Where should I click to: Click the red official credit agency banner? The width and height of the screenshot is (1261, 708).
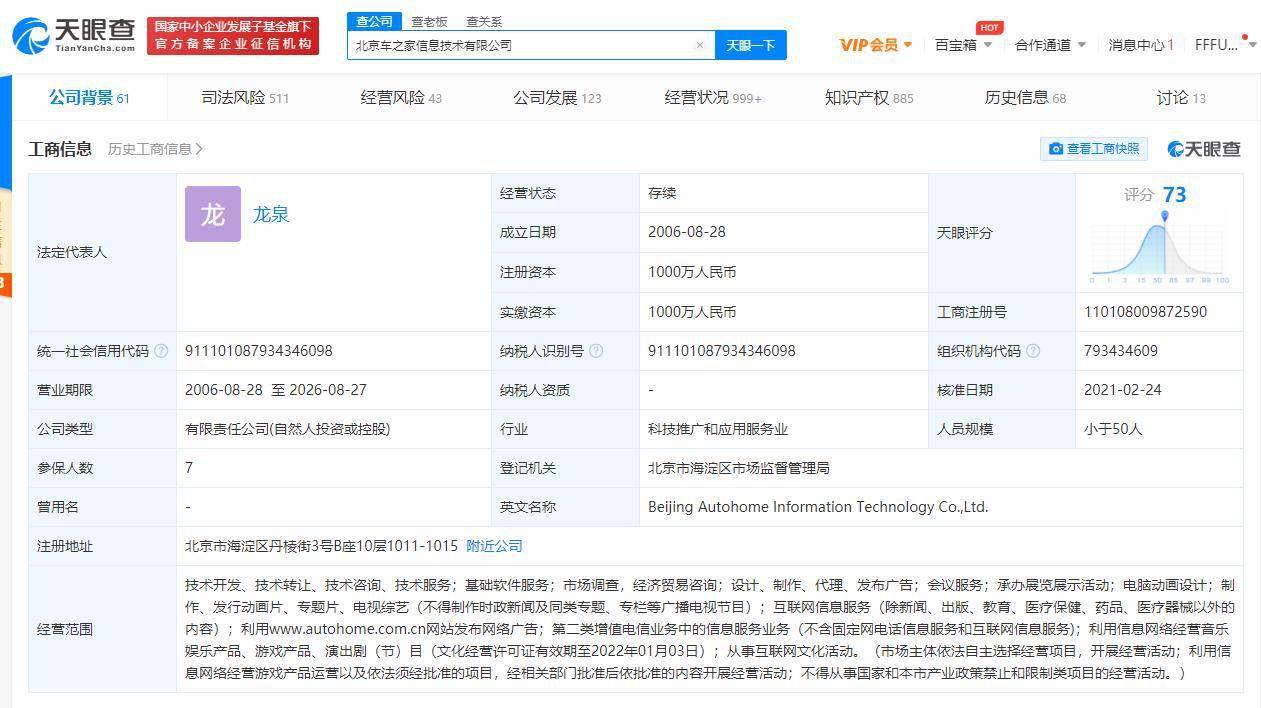click(x=233, y=36)
